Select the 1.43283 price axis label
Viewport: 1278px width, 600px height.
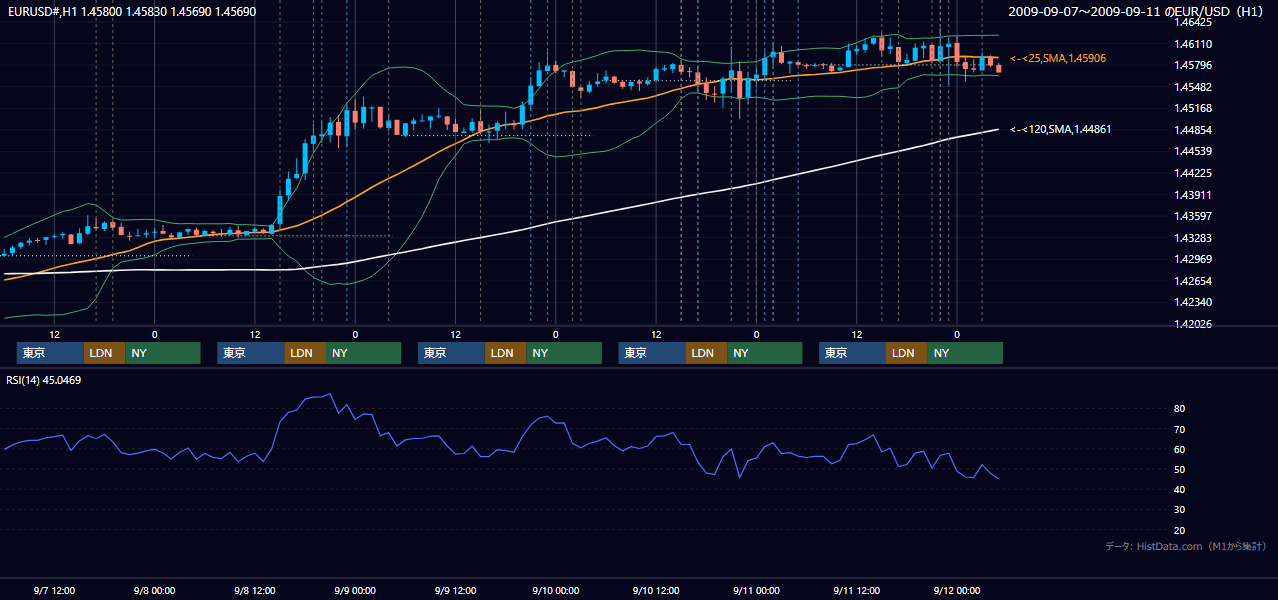[x=1193, y=238]
